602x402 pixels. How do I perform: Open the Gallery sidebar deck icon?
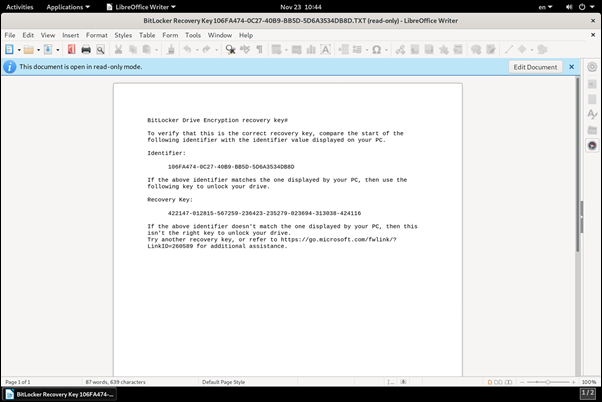(x=592, y=130)
